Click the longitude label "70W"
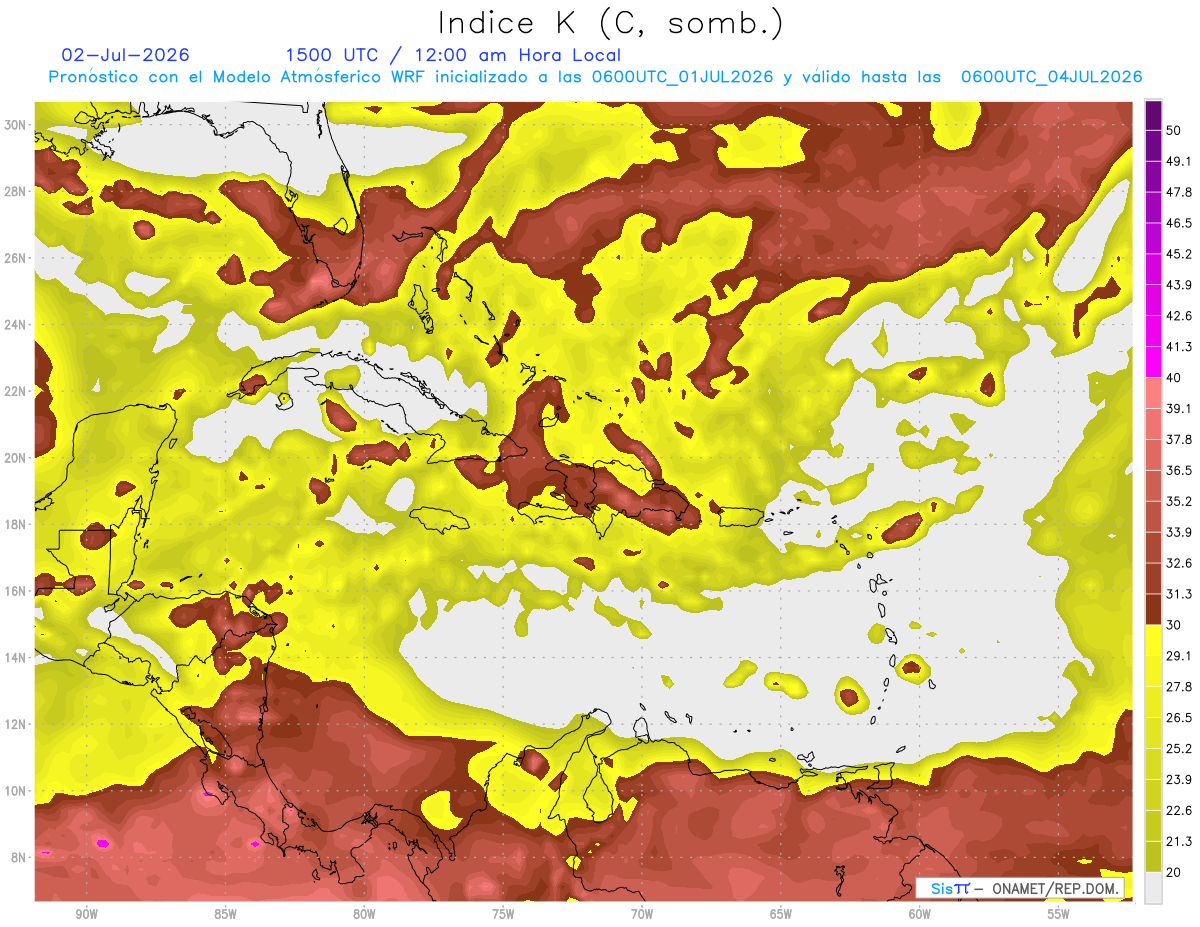The image size is (1200, 927). pos(642,915)
